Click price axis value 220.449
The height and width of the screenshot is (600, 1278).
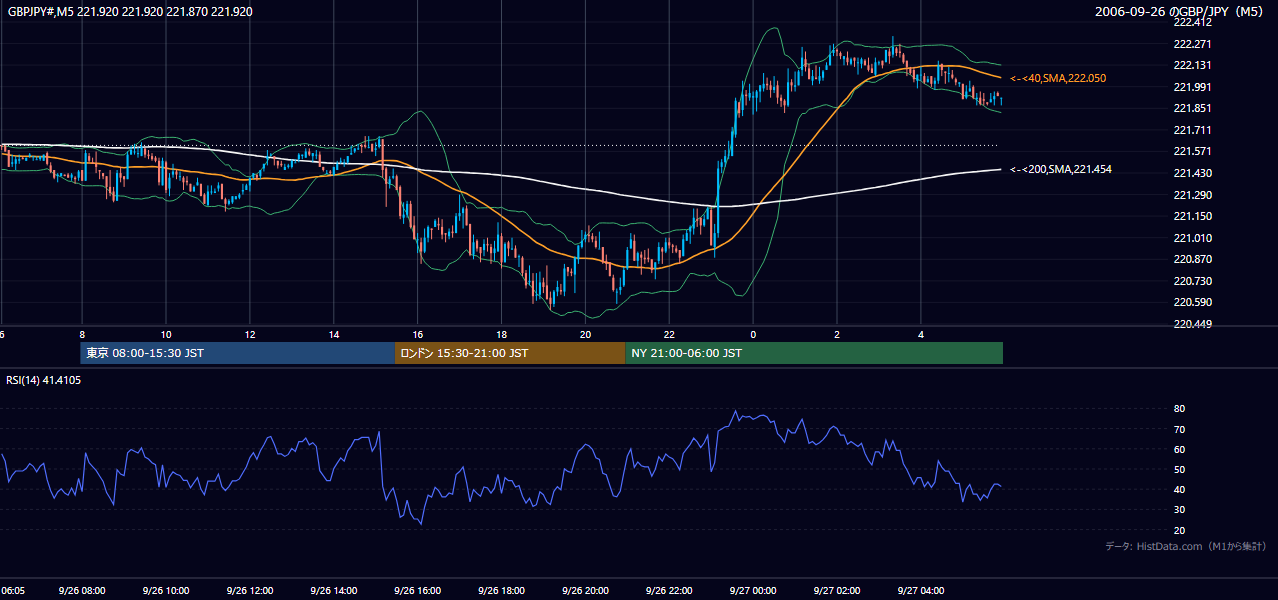1193,324
